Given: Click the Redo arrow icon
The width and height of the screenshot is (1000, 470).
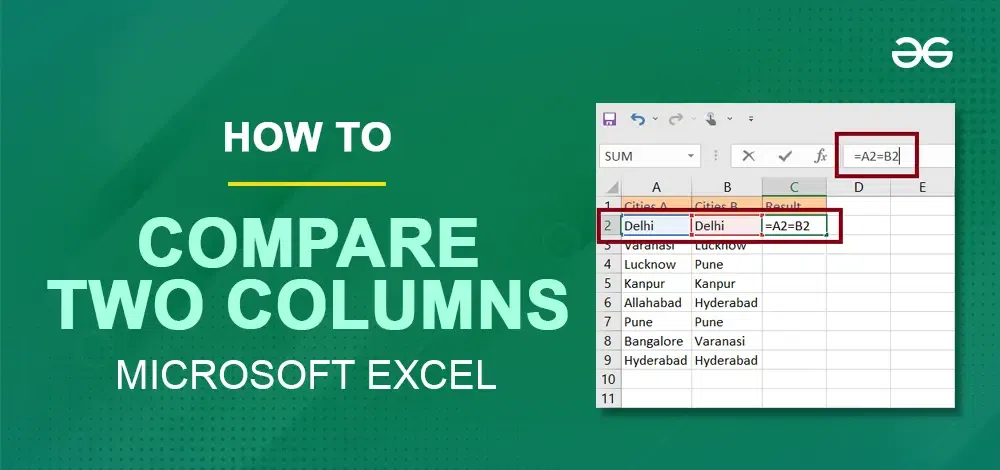Looking at the screenshot, I should pyautogui.click(x=675, y=119).
